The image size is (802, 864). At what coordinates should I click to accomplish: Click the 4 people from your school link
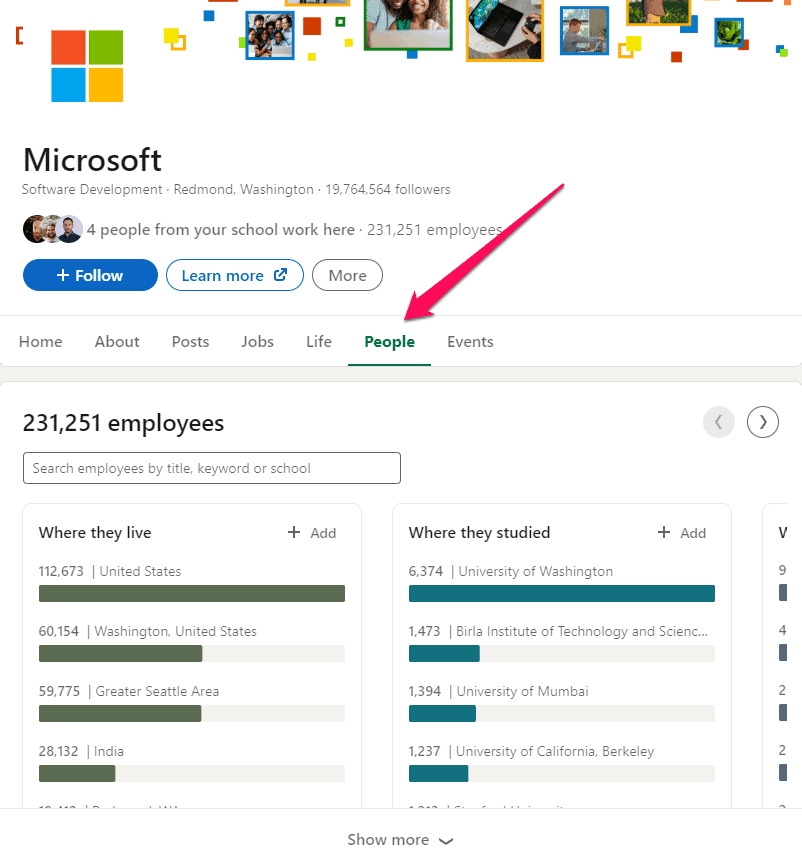[220, 230]
